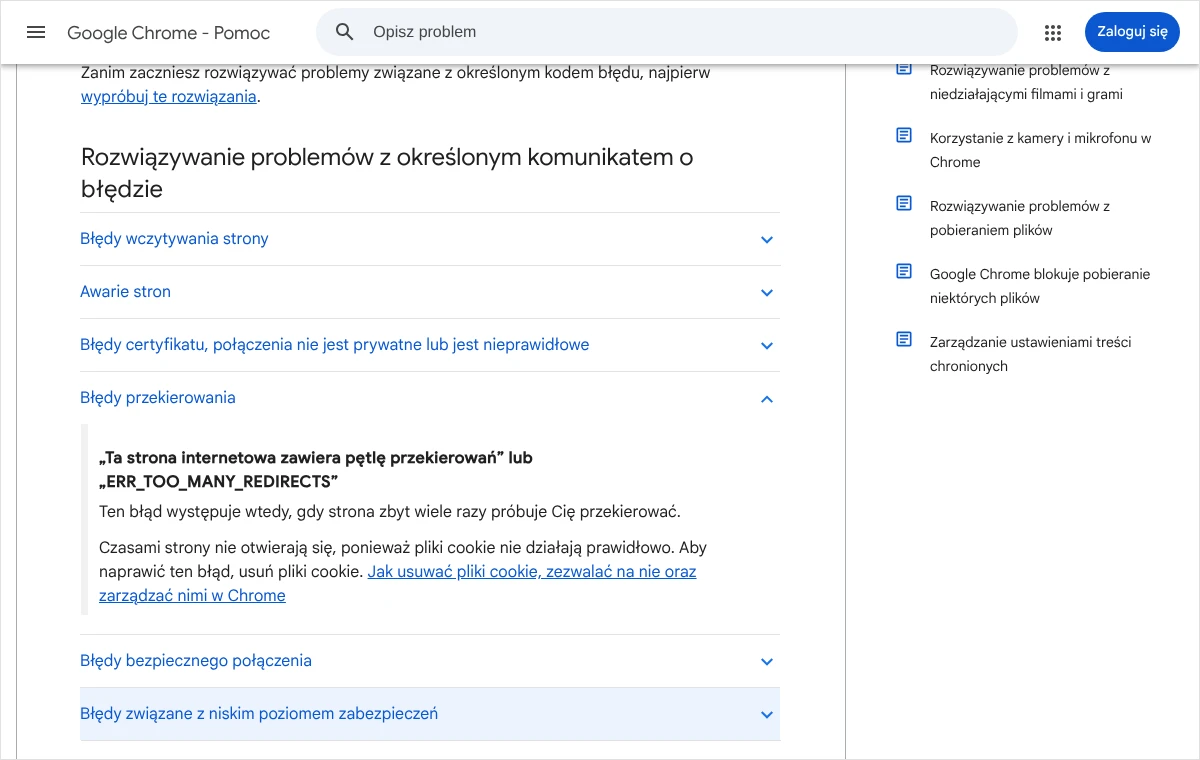Screen dimensions: 1200x760
Task: Click article icon beside 'Rozwiązywanie problemów z pobieraniem plików'
Action: (x=904, y=204)
